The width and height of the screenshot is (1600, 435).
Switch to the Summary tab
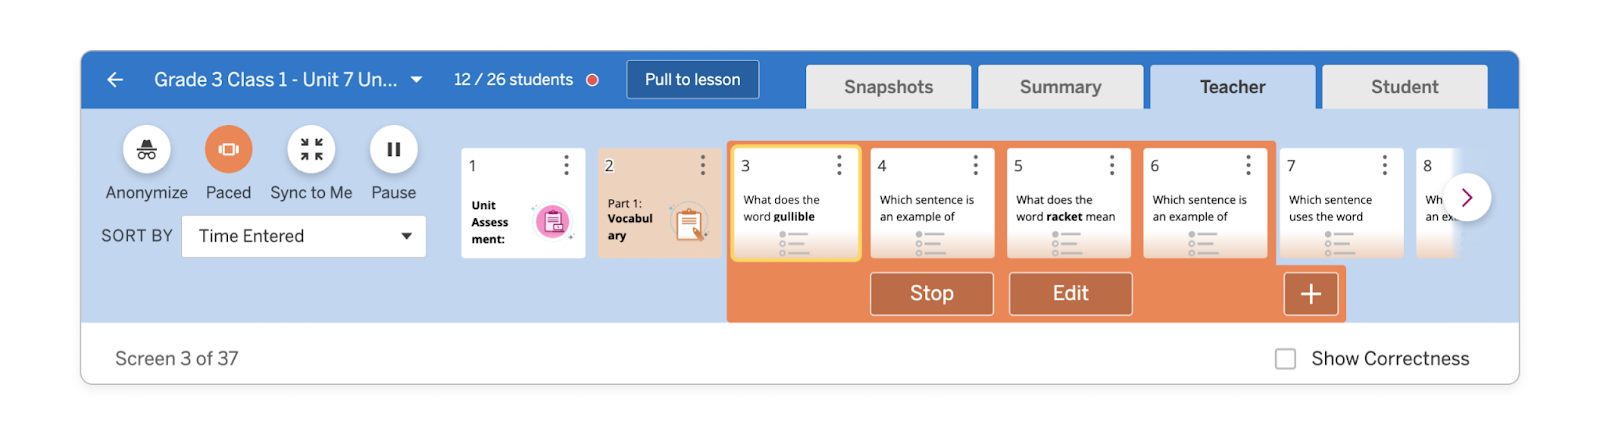pyautogui.click(x=1060, y=87)
